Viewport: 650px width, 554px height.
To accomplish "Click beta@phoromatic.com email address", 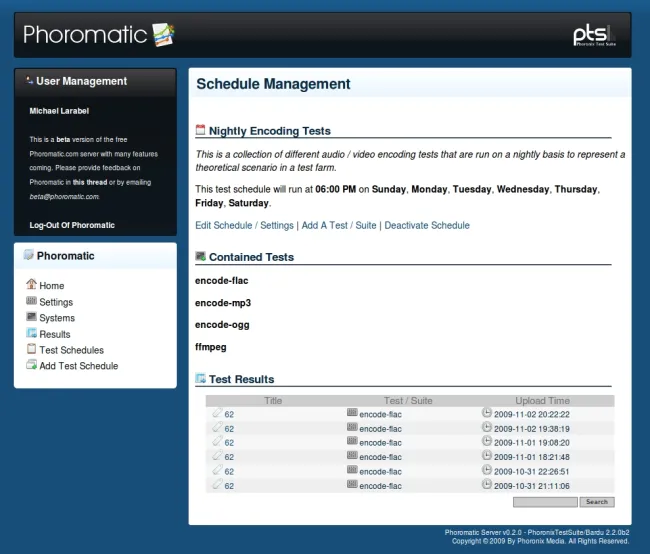I will (x=64, y=197).
